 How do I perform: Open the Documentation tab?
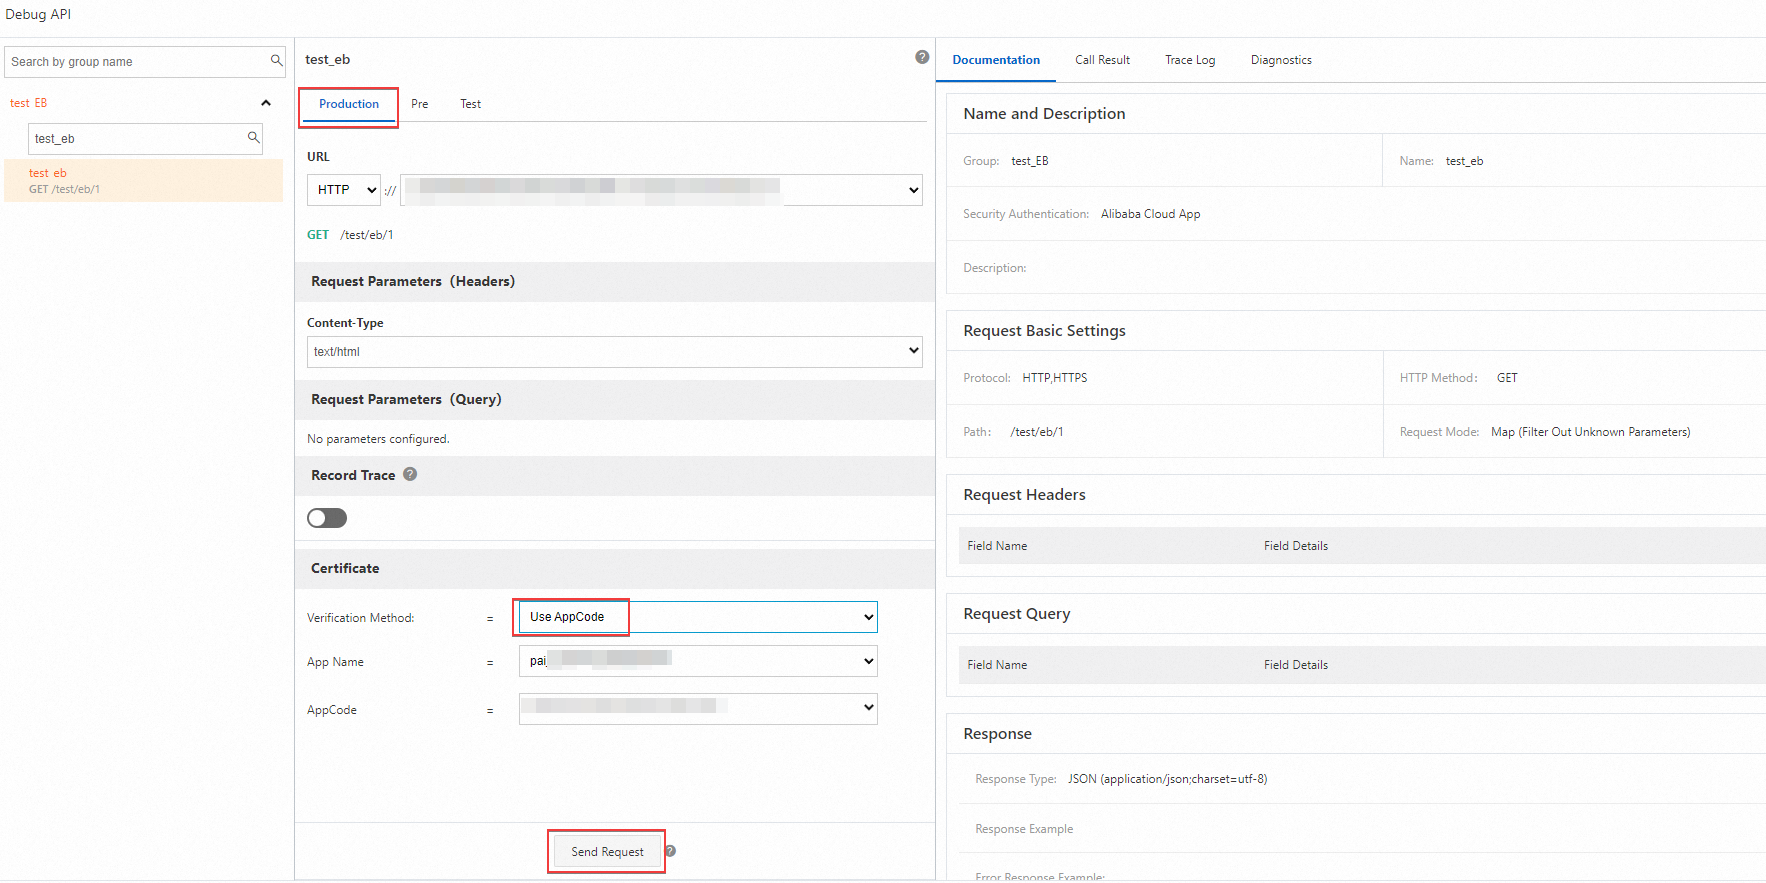tap(996, 60)
